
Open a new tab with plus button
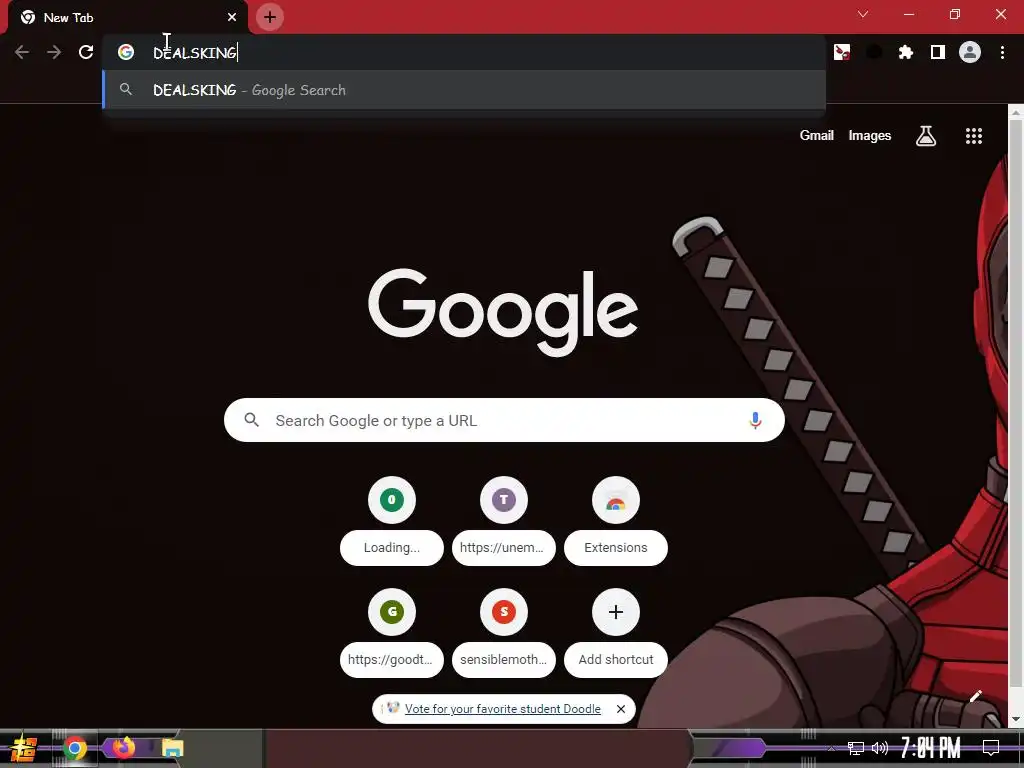(270, 17)
